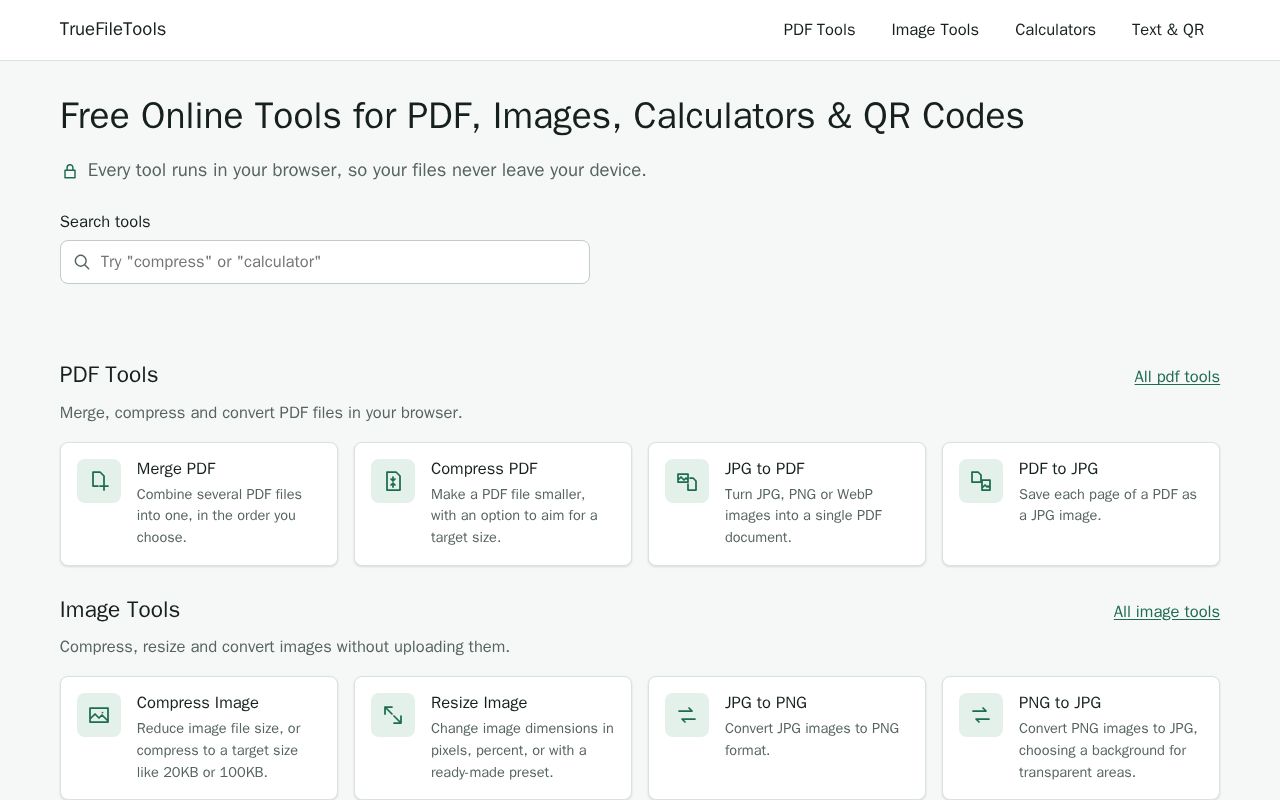The image size is (1280, 800).
Task: Click the JPG to PDF card icon
Action: (687, 481)
